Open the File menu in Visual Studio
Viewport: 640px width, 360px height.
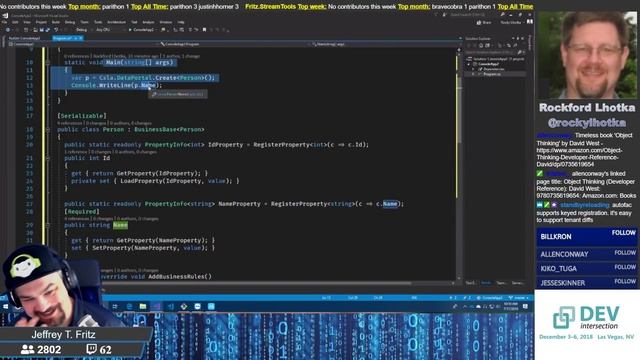4,22
